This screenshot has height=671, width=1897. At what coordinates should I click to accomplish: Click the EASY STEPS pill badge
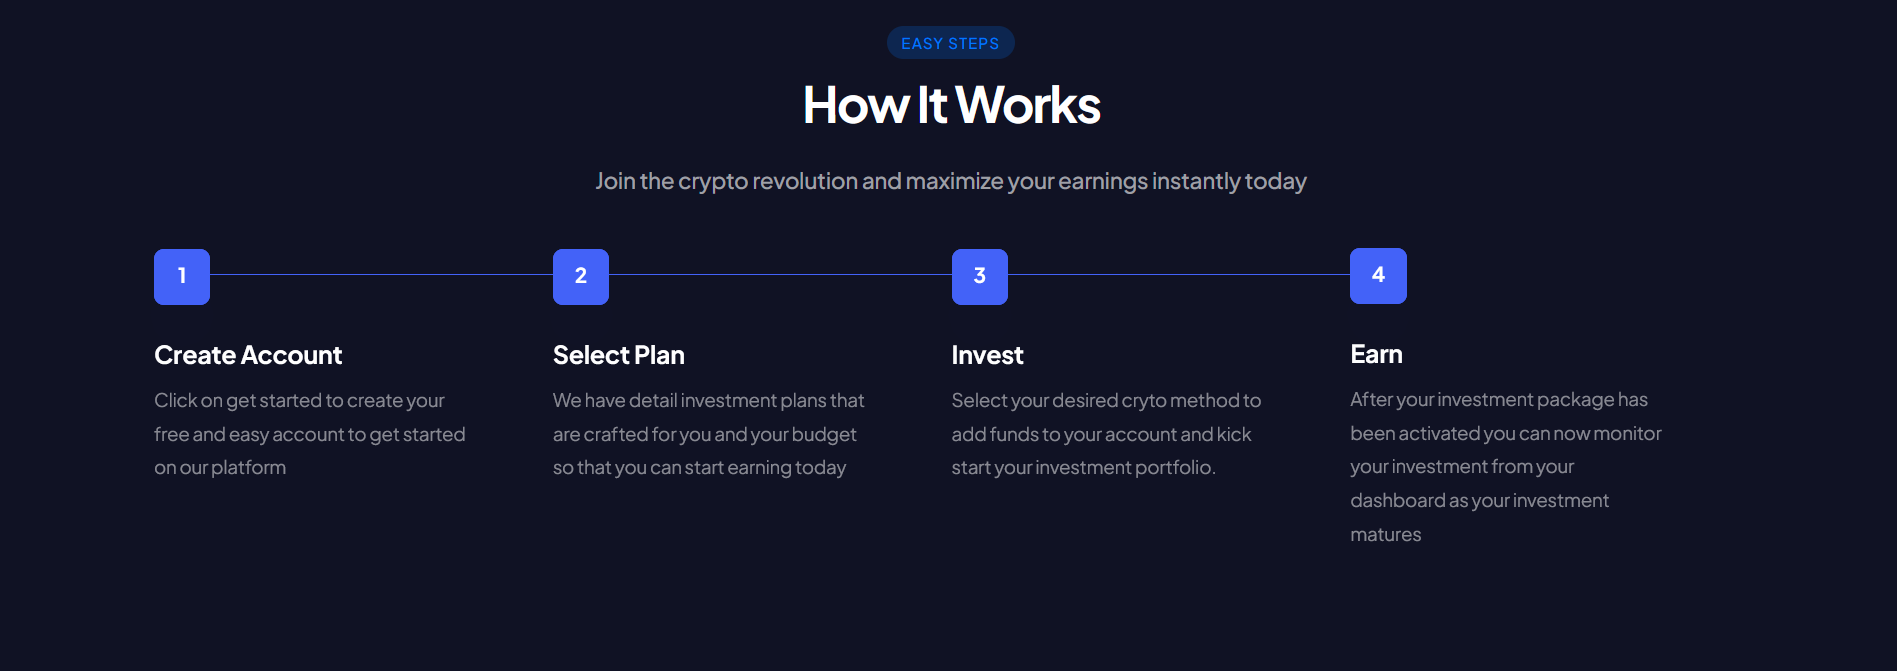coord(950,43)
